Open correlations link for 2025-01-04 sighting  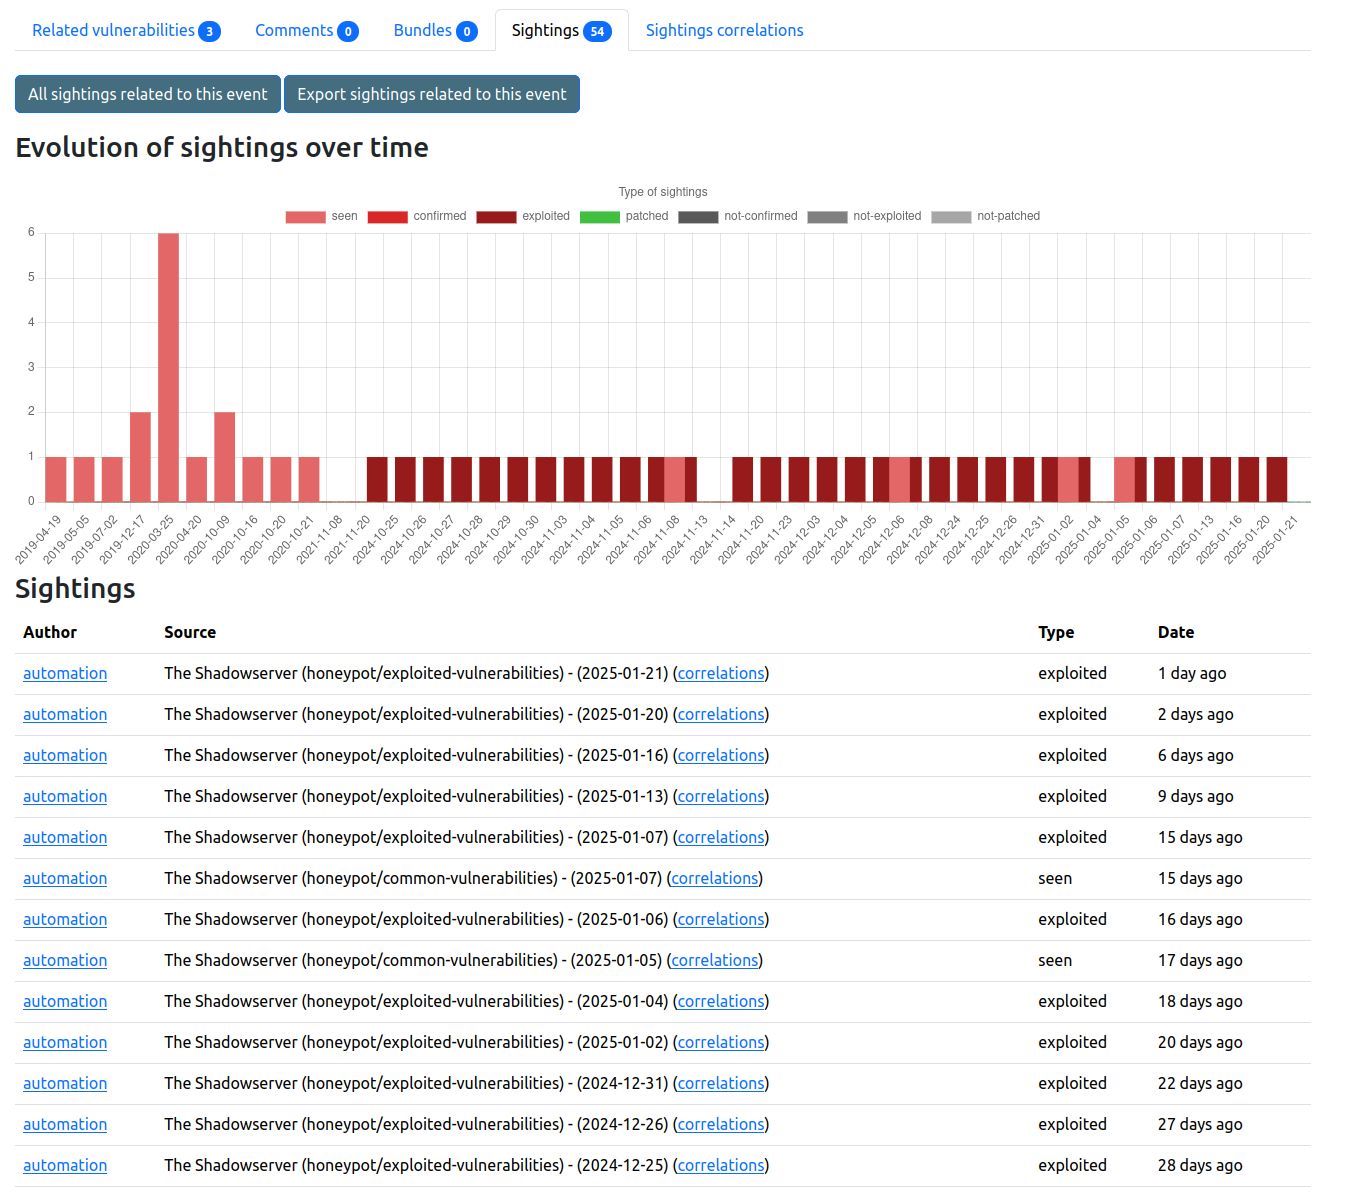click(x=721, y=1001)
